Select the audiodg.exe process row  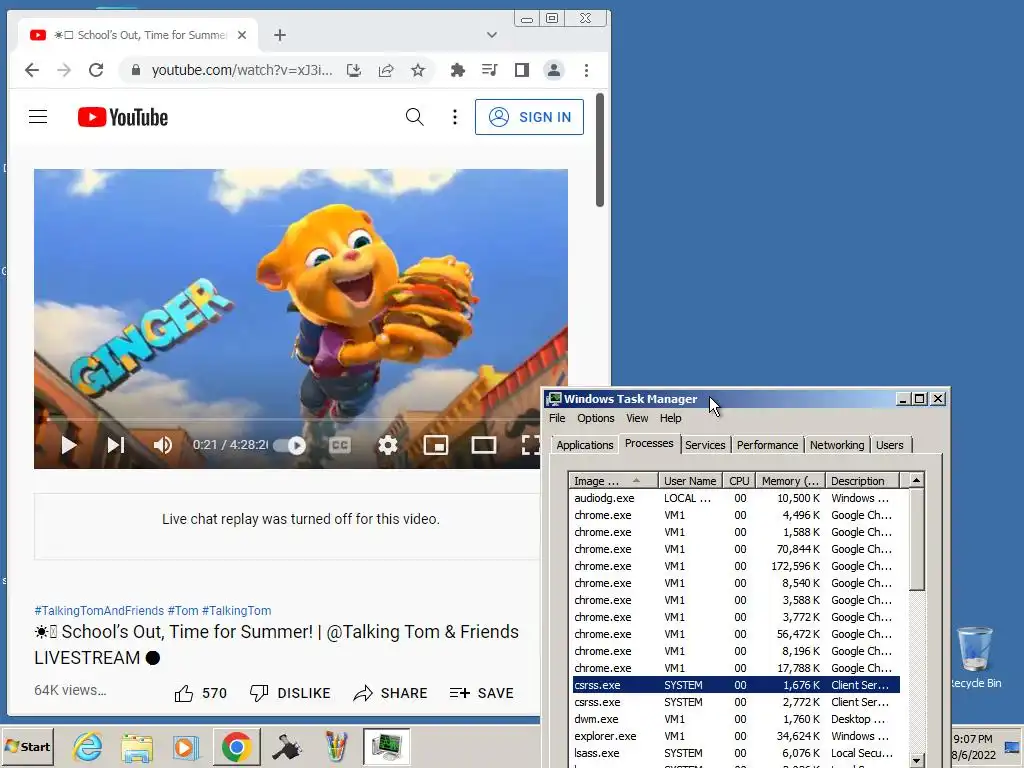(x=736, y=498)
